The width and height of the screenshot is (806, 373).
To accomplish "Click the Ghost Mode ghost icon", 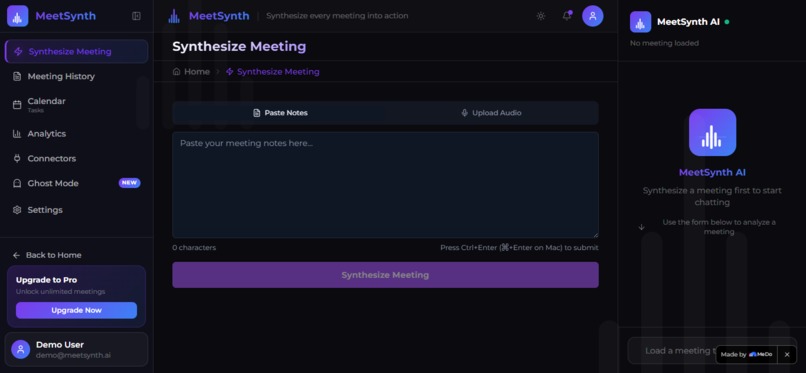I will click(x=17, y=183).
